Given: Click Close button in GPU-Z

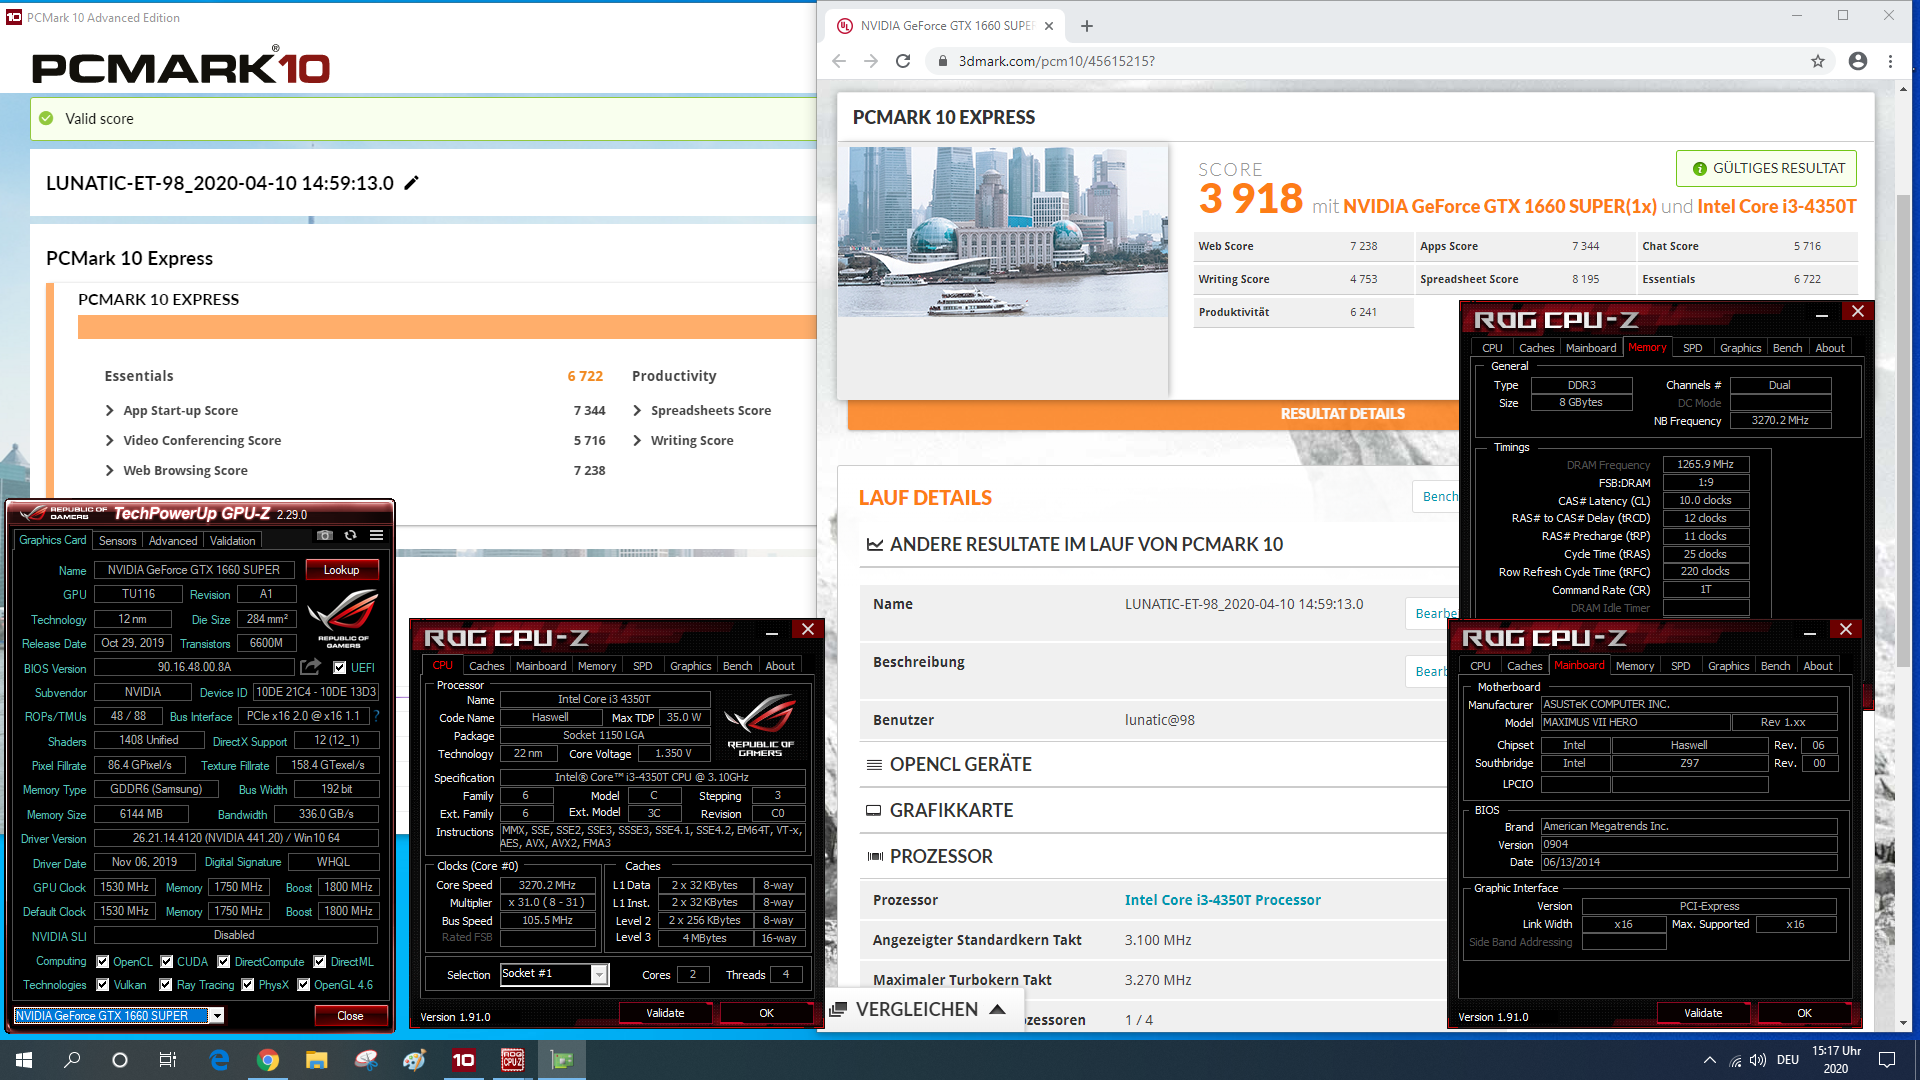Looking at the screenshot, I should [x=350, y=1016].
